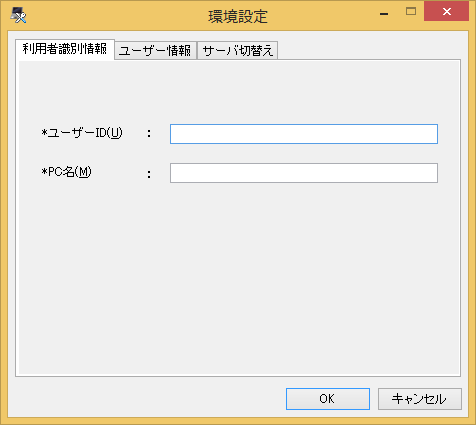
Task: Click the maximize window button
Action: [411, 12]
